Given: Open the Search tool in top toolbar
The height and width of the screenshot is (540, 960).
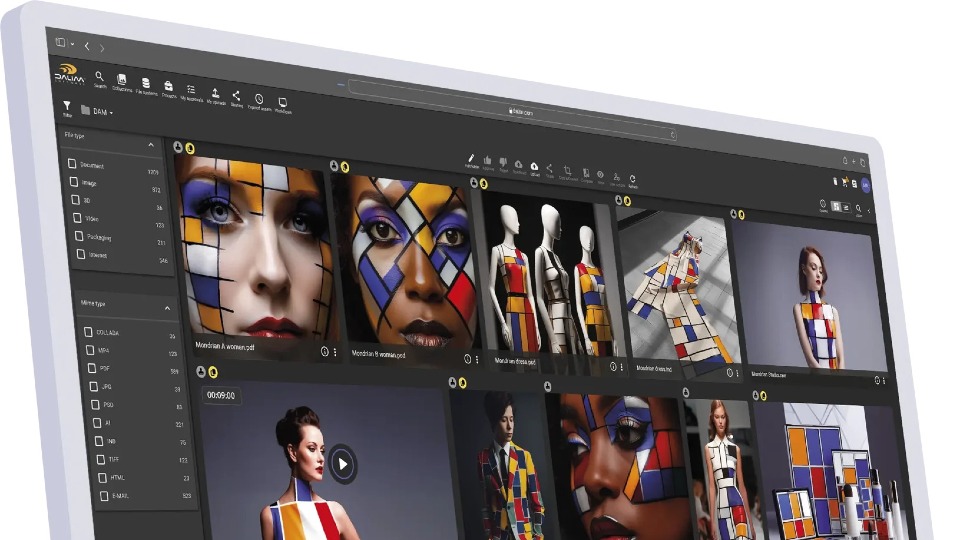Looking at the screenshot, I should pos(100,77).
